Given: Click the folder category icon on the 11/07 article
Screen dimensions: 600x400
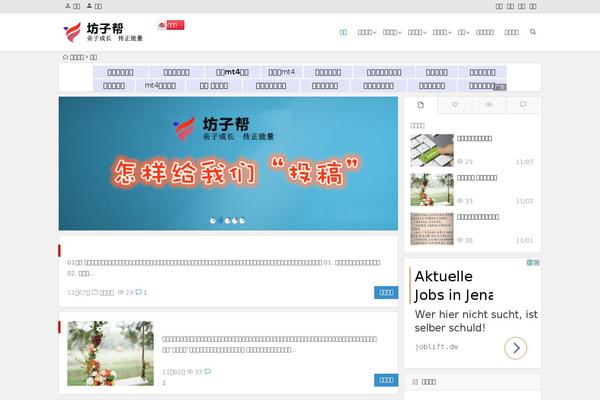Looking at the screenshot, I should tap(95, 292).
